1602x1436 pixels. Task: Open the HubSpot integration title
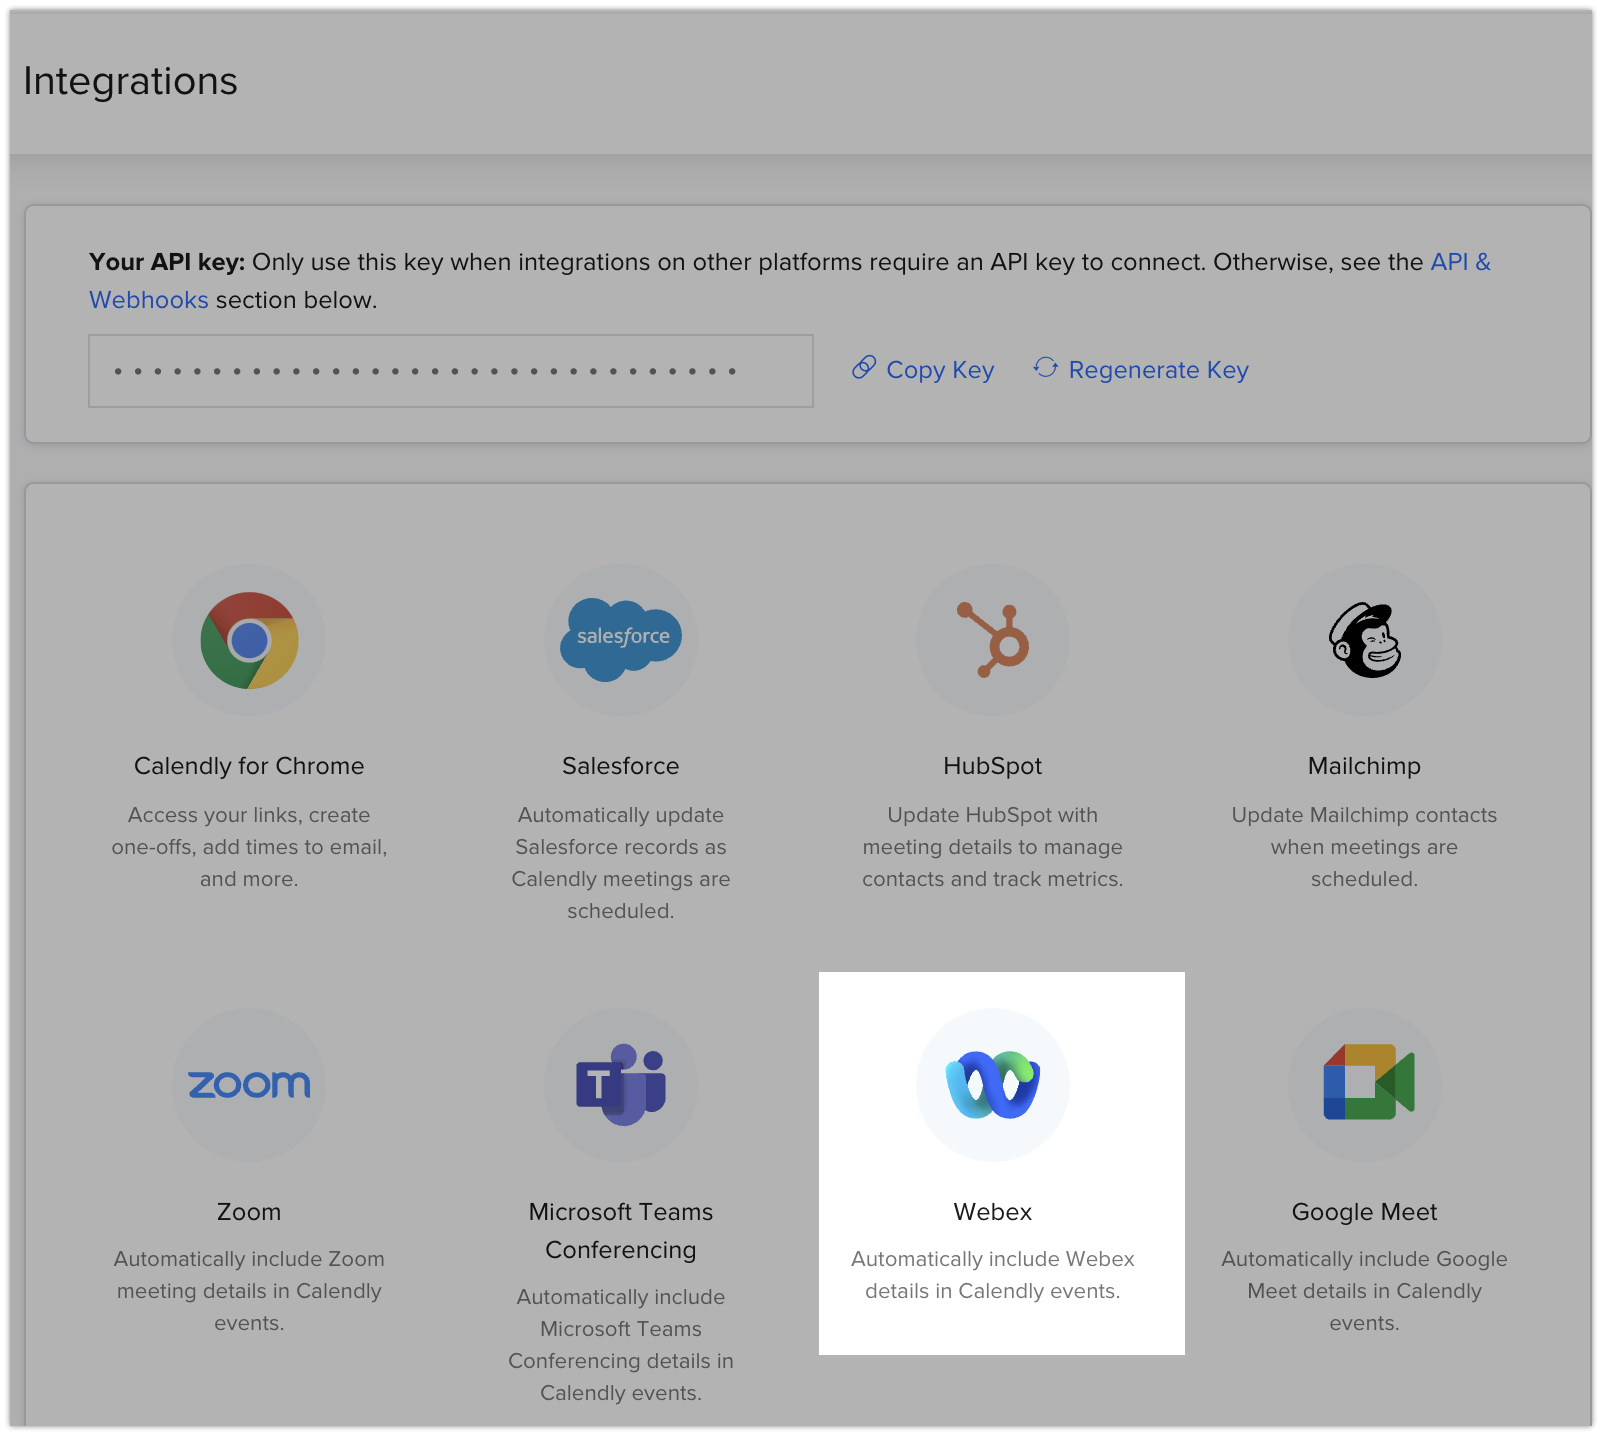993,766
